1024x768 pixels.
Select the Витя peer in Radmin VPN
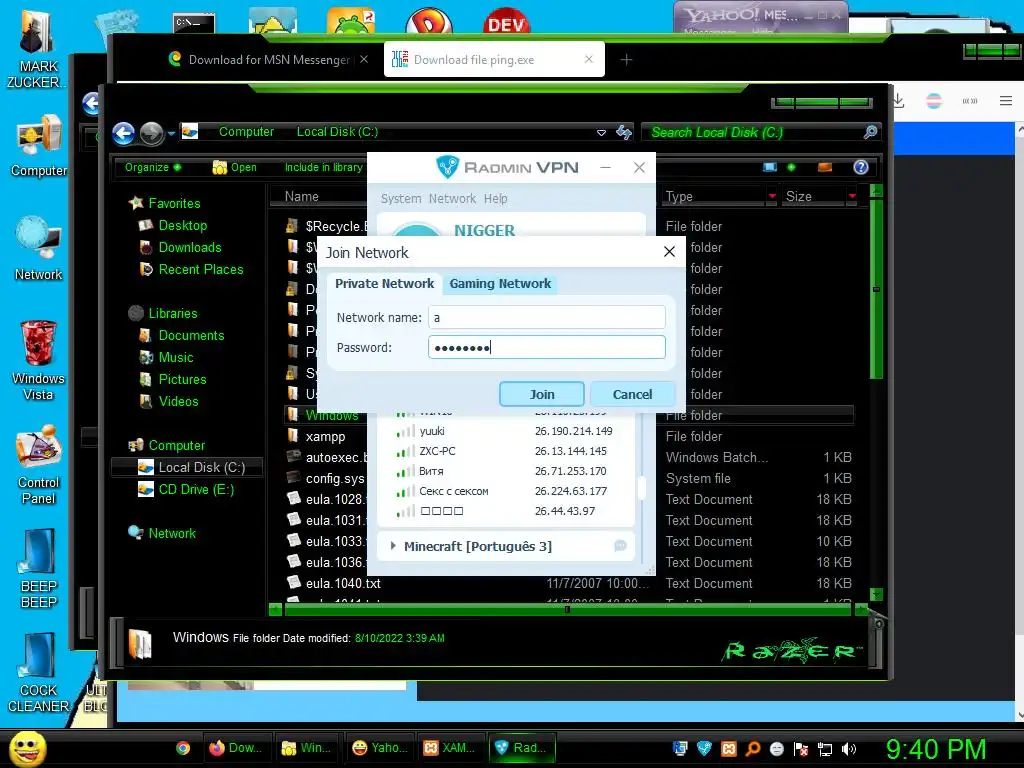(x=505, y=471)
